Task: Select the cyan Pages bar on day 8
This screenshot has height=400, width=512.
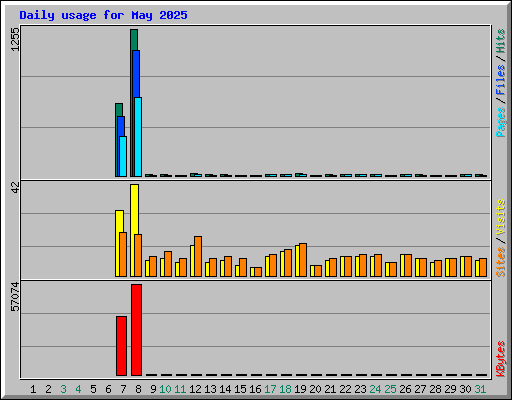Action: [138, 137]
